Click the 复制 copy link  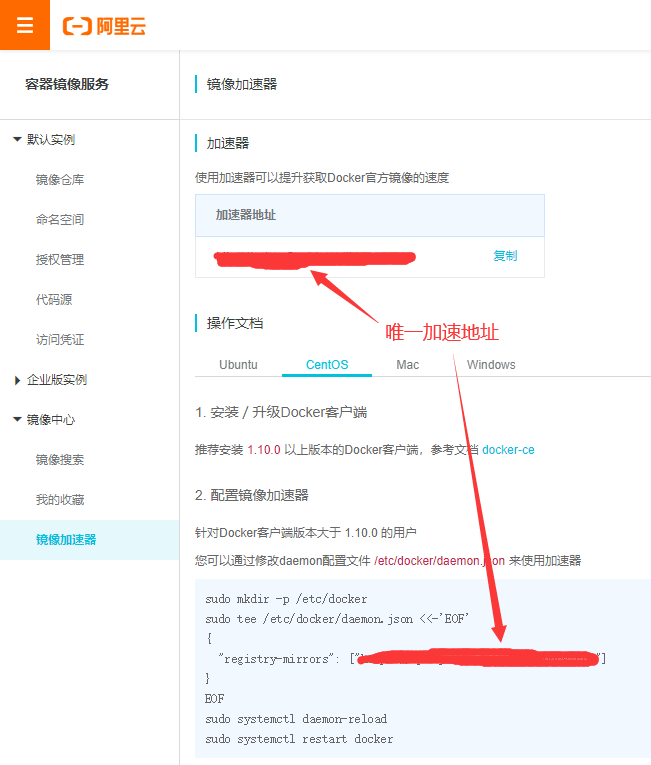coord(505,256)
